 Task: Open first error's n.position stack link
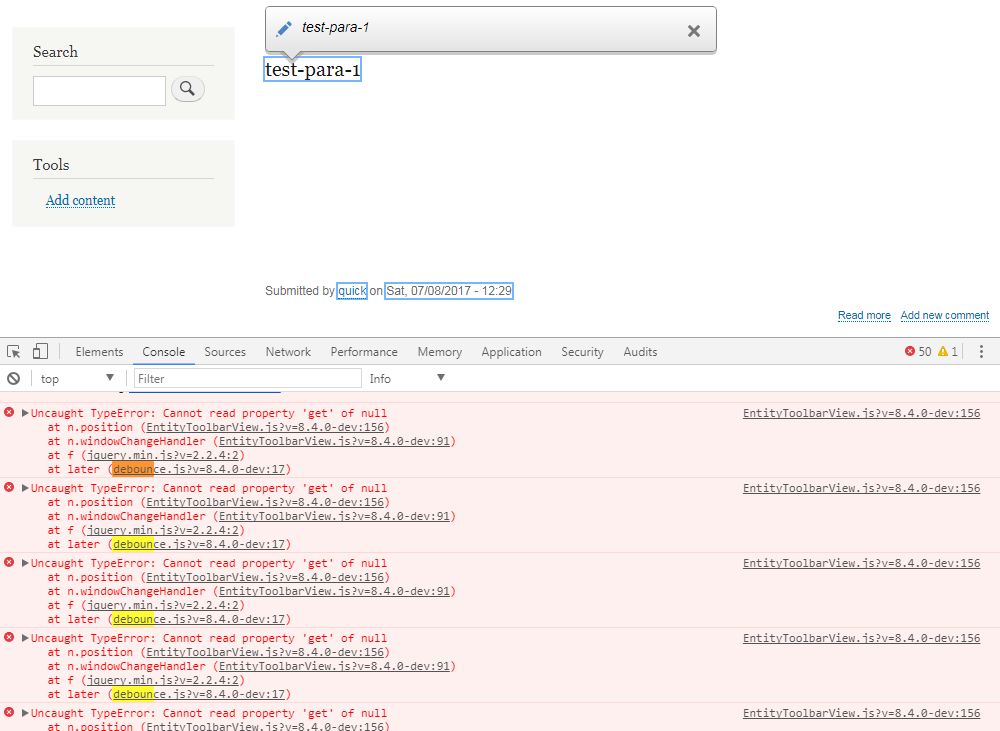coord(265,427)
